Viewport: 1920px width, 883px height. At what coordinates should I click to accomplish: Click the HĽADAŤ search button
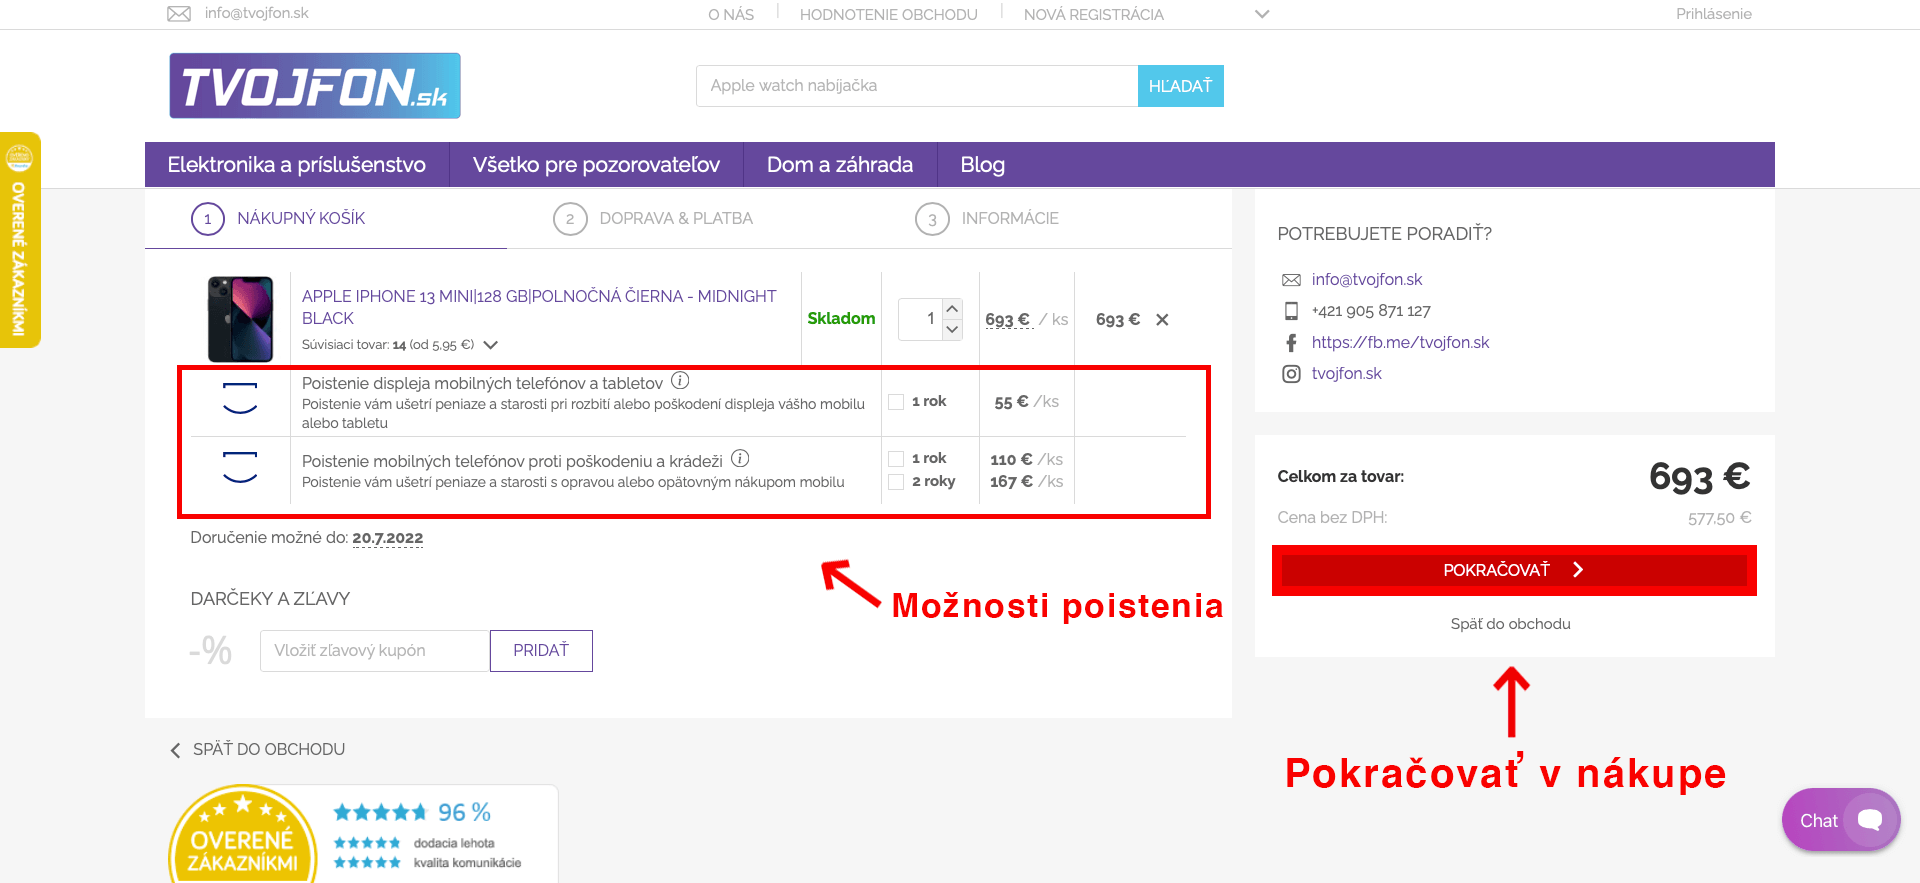point(1180,86)
